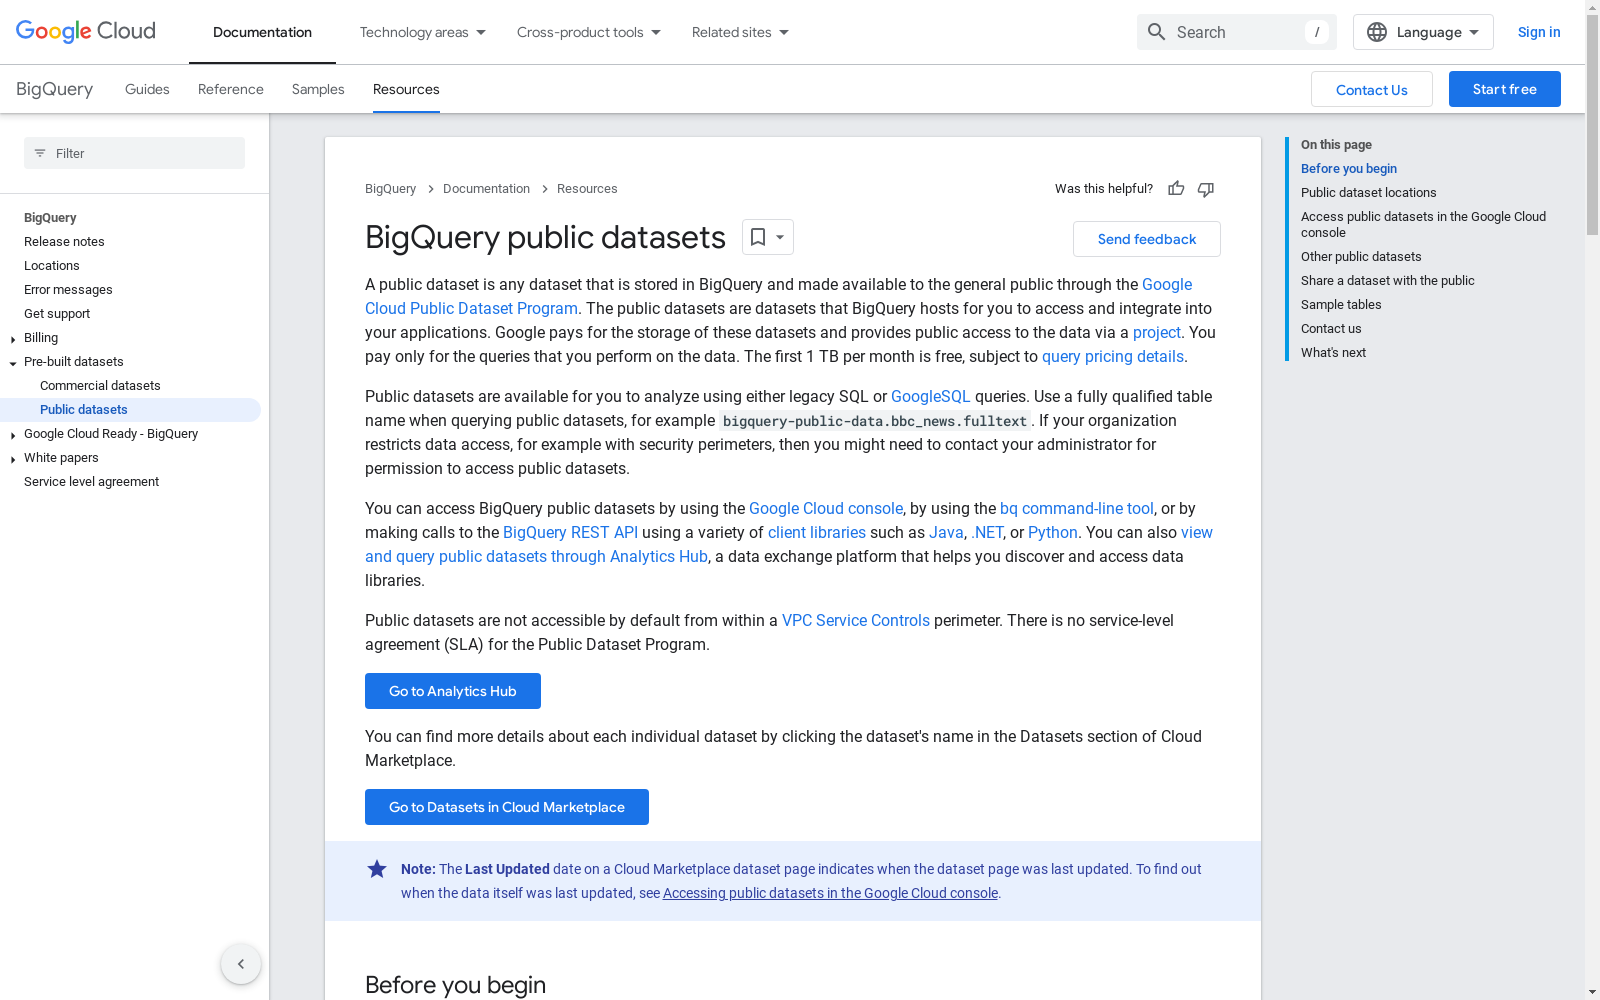Select the Resources tab
1600x1000 pixels.
(406, 89)
